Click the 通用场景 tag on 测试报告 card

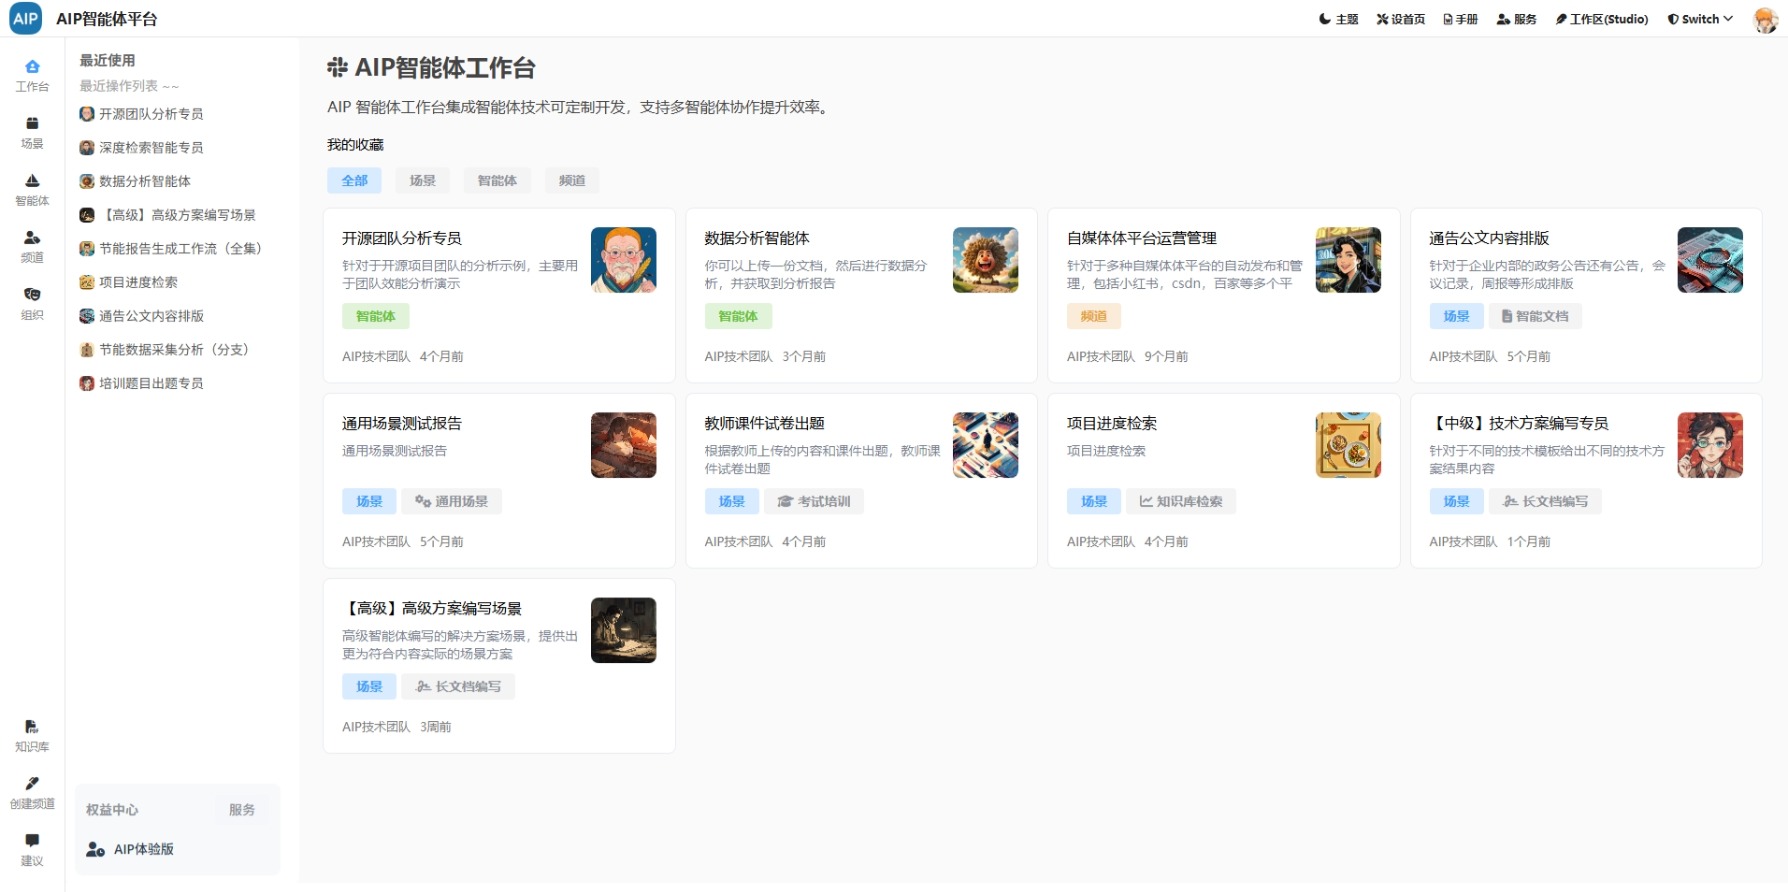point(451,502)
